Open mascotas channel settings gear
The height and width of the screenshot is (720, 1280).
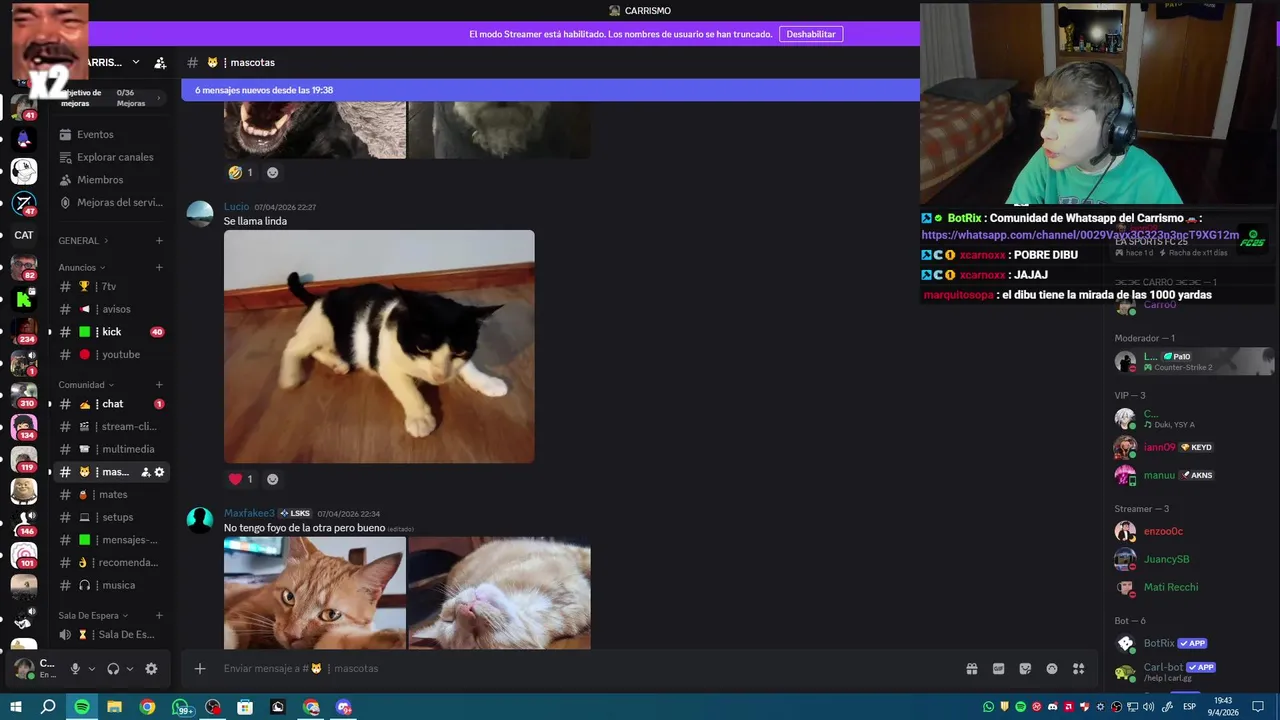tap(159, 472)
